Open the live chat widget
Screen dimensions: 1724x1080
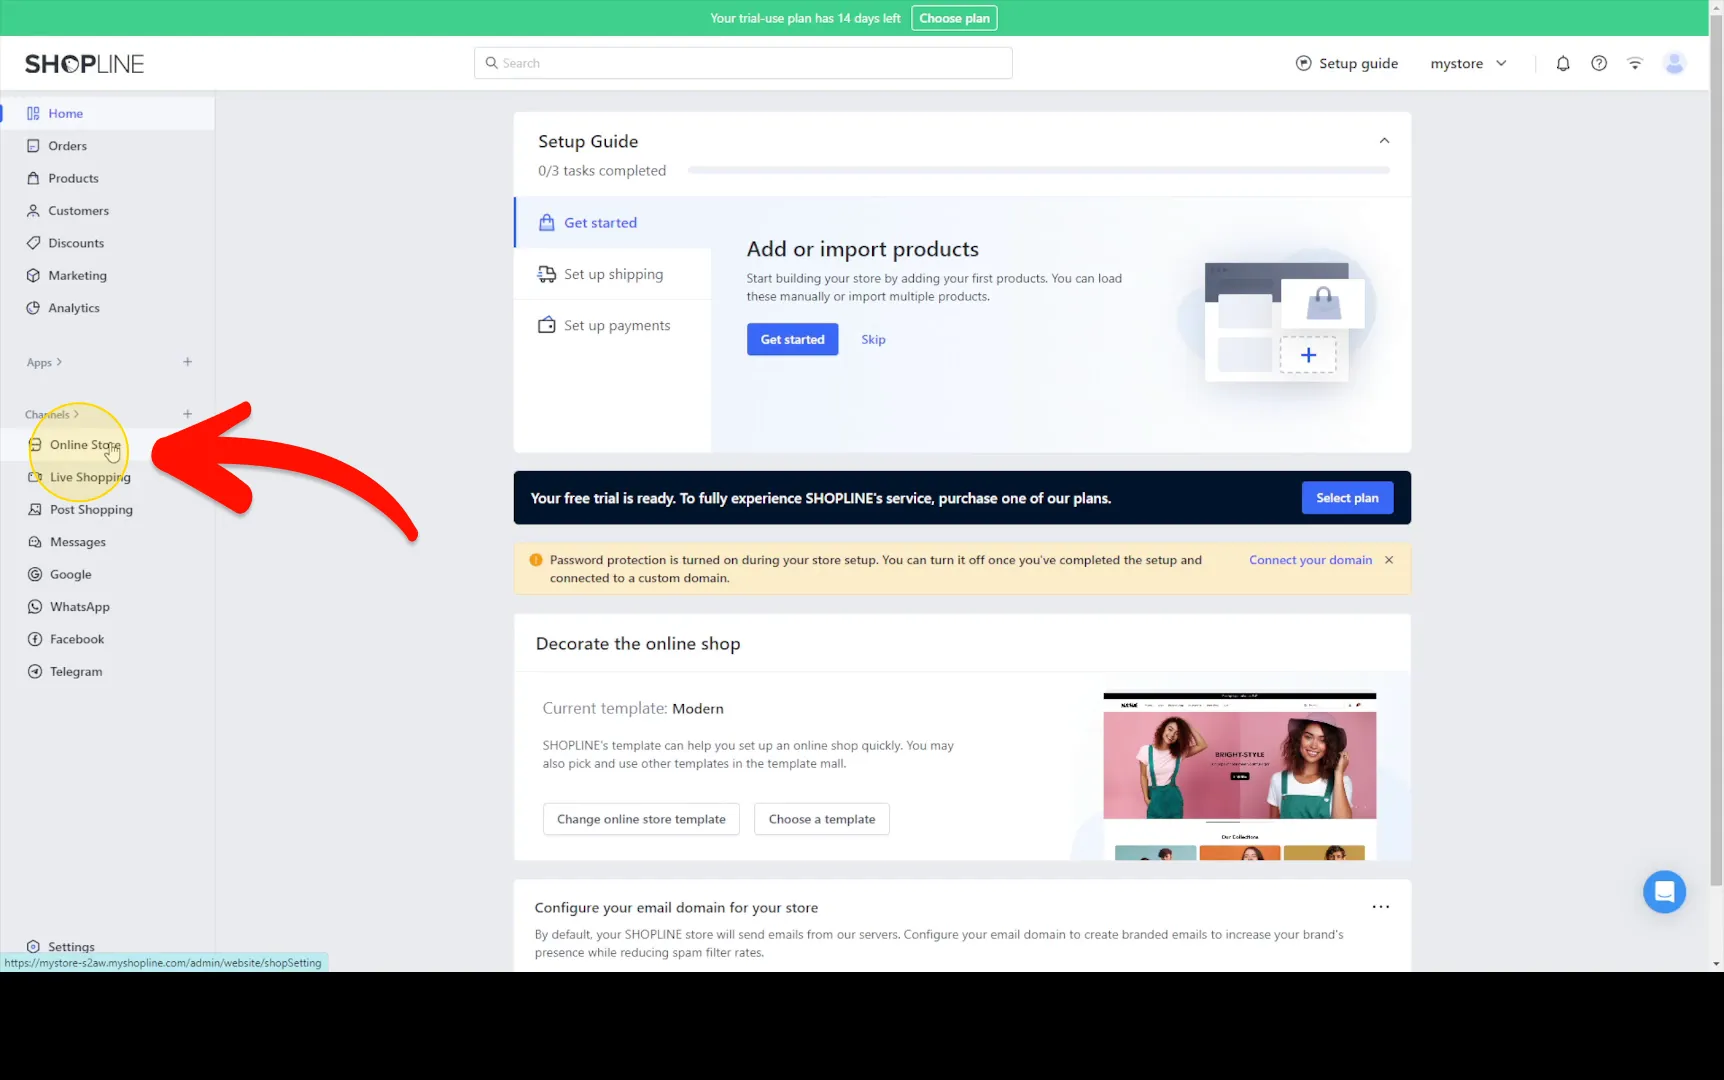pos(1664,891)
